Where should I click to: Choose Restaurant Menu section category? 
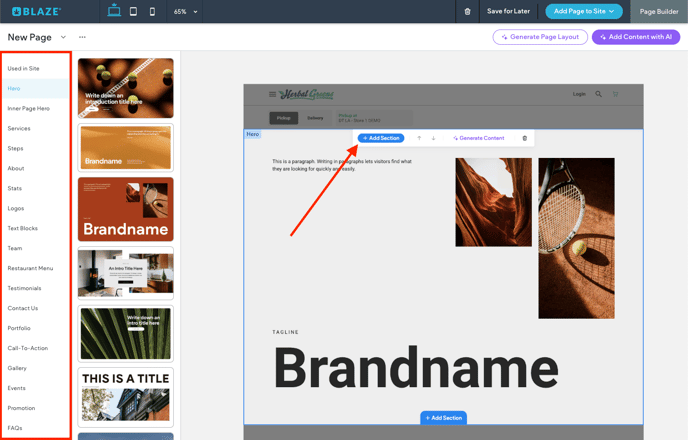[x=30, y=268]
